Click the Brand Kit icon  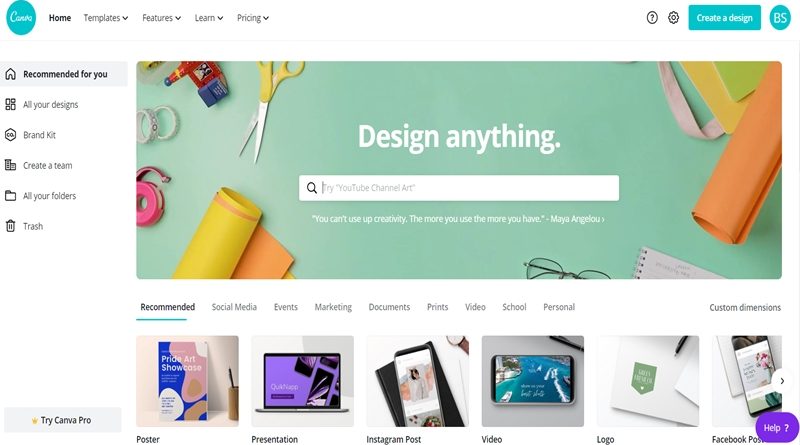click(x=10, y=135)
